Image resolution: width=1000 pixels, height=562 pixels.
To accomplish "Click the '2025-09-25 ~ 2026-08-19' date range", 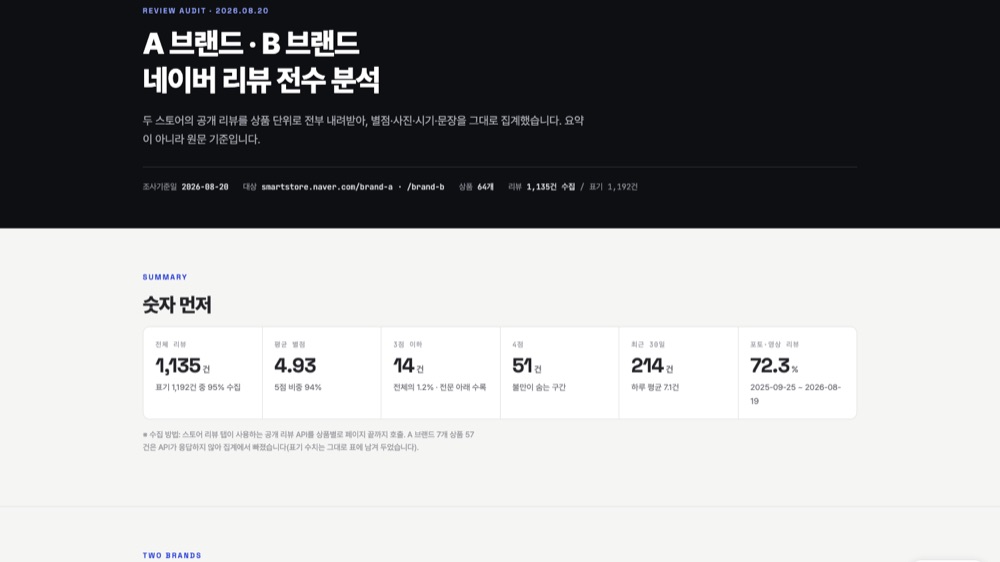I will (x=795, y=394).
